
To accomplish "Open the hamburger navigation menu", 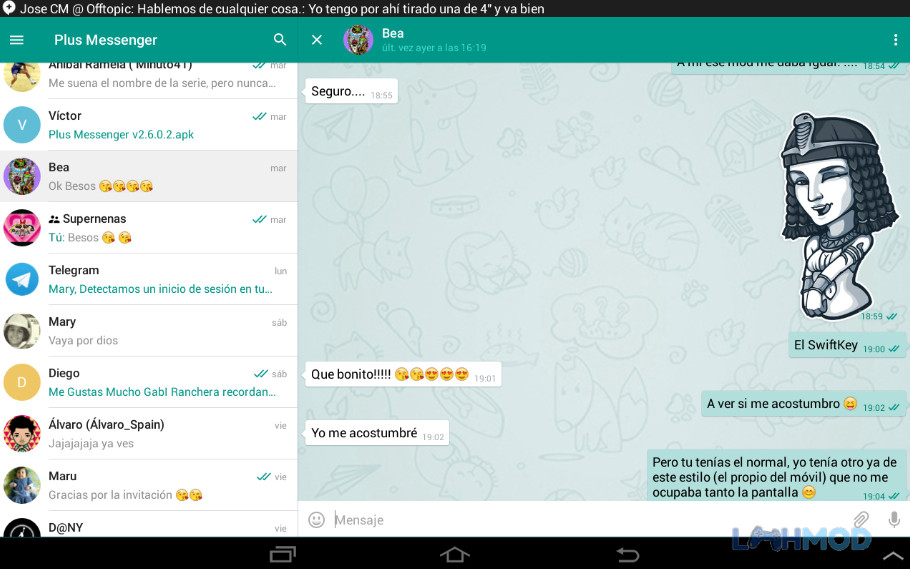I will point(17,40).
